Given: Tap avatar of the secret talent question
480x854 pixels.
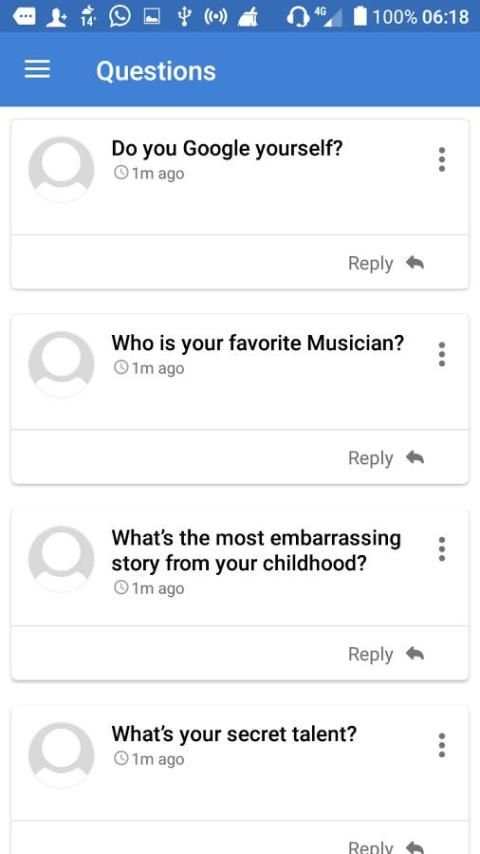Looking at the screenshot, I should click(x=61, y=755).
